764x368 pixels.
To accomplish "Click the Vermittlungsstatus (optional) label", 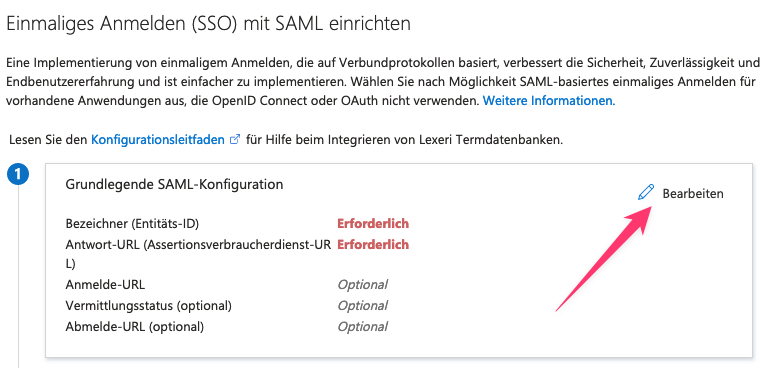I will pyautogui.click(x=148, y=306).
